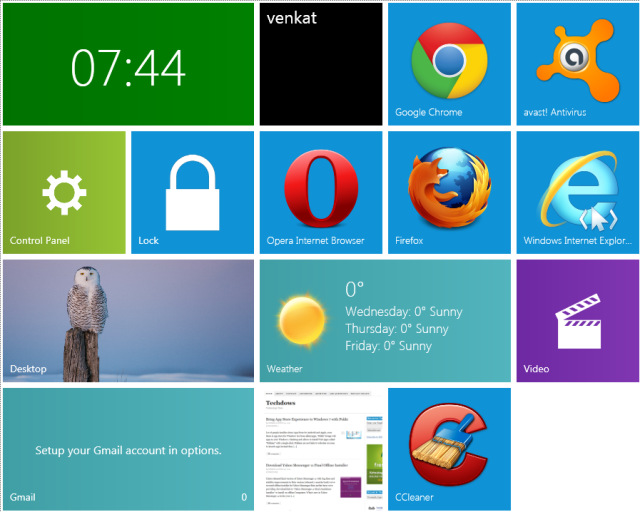Click the 'CCleaner' label text
The image size is (640, 512).
click(x=414, y=497)
